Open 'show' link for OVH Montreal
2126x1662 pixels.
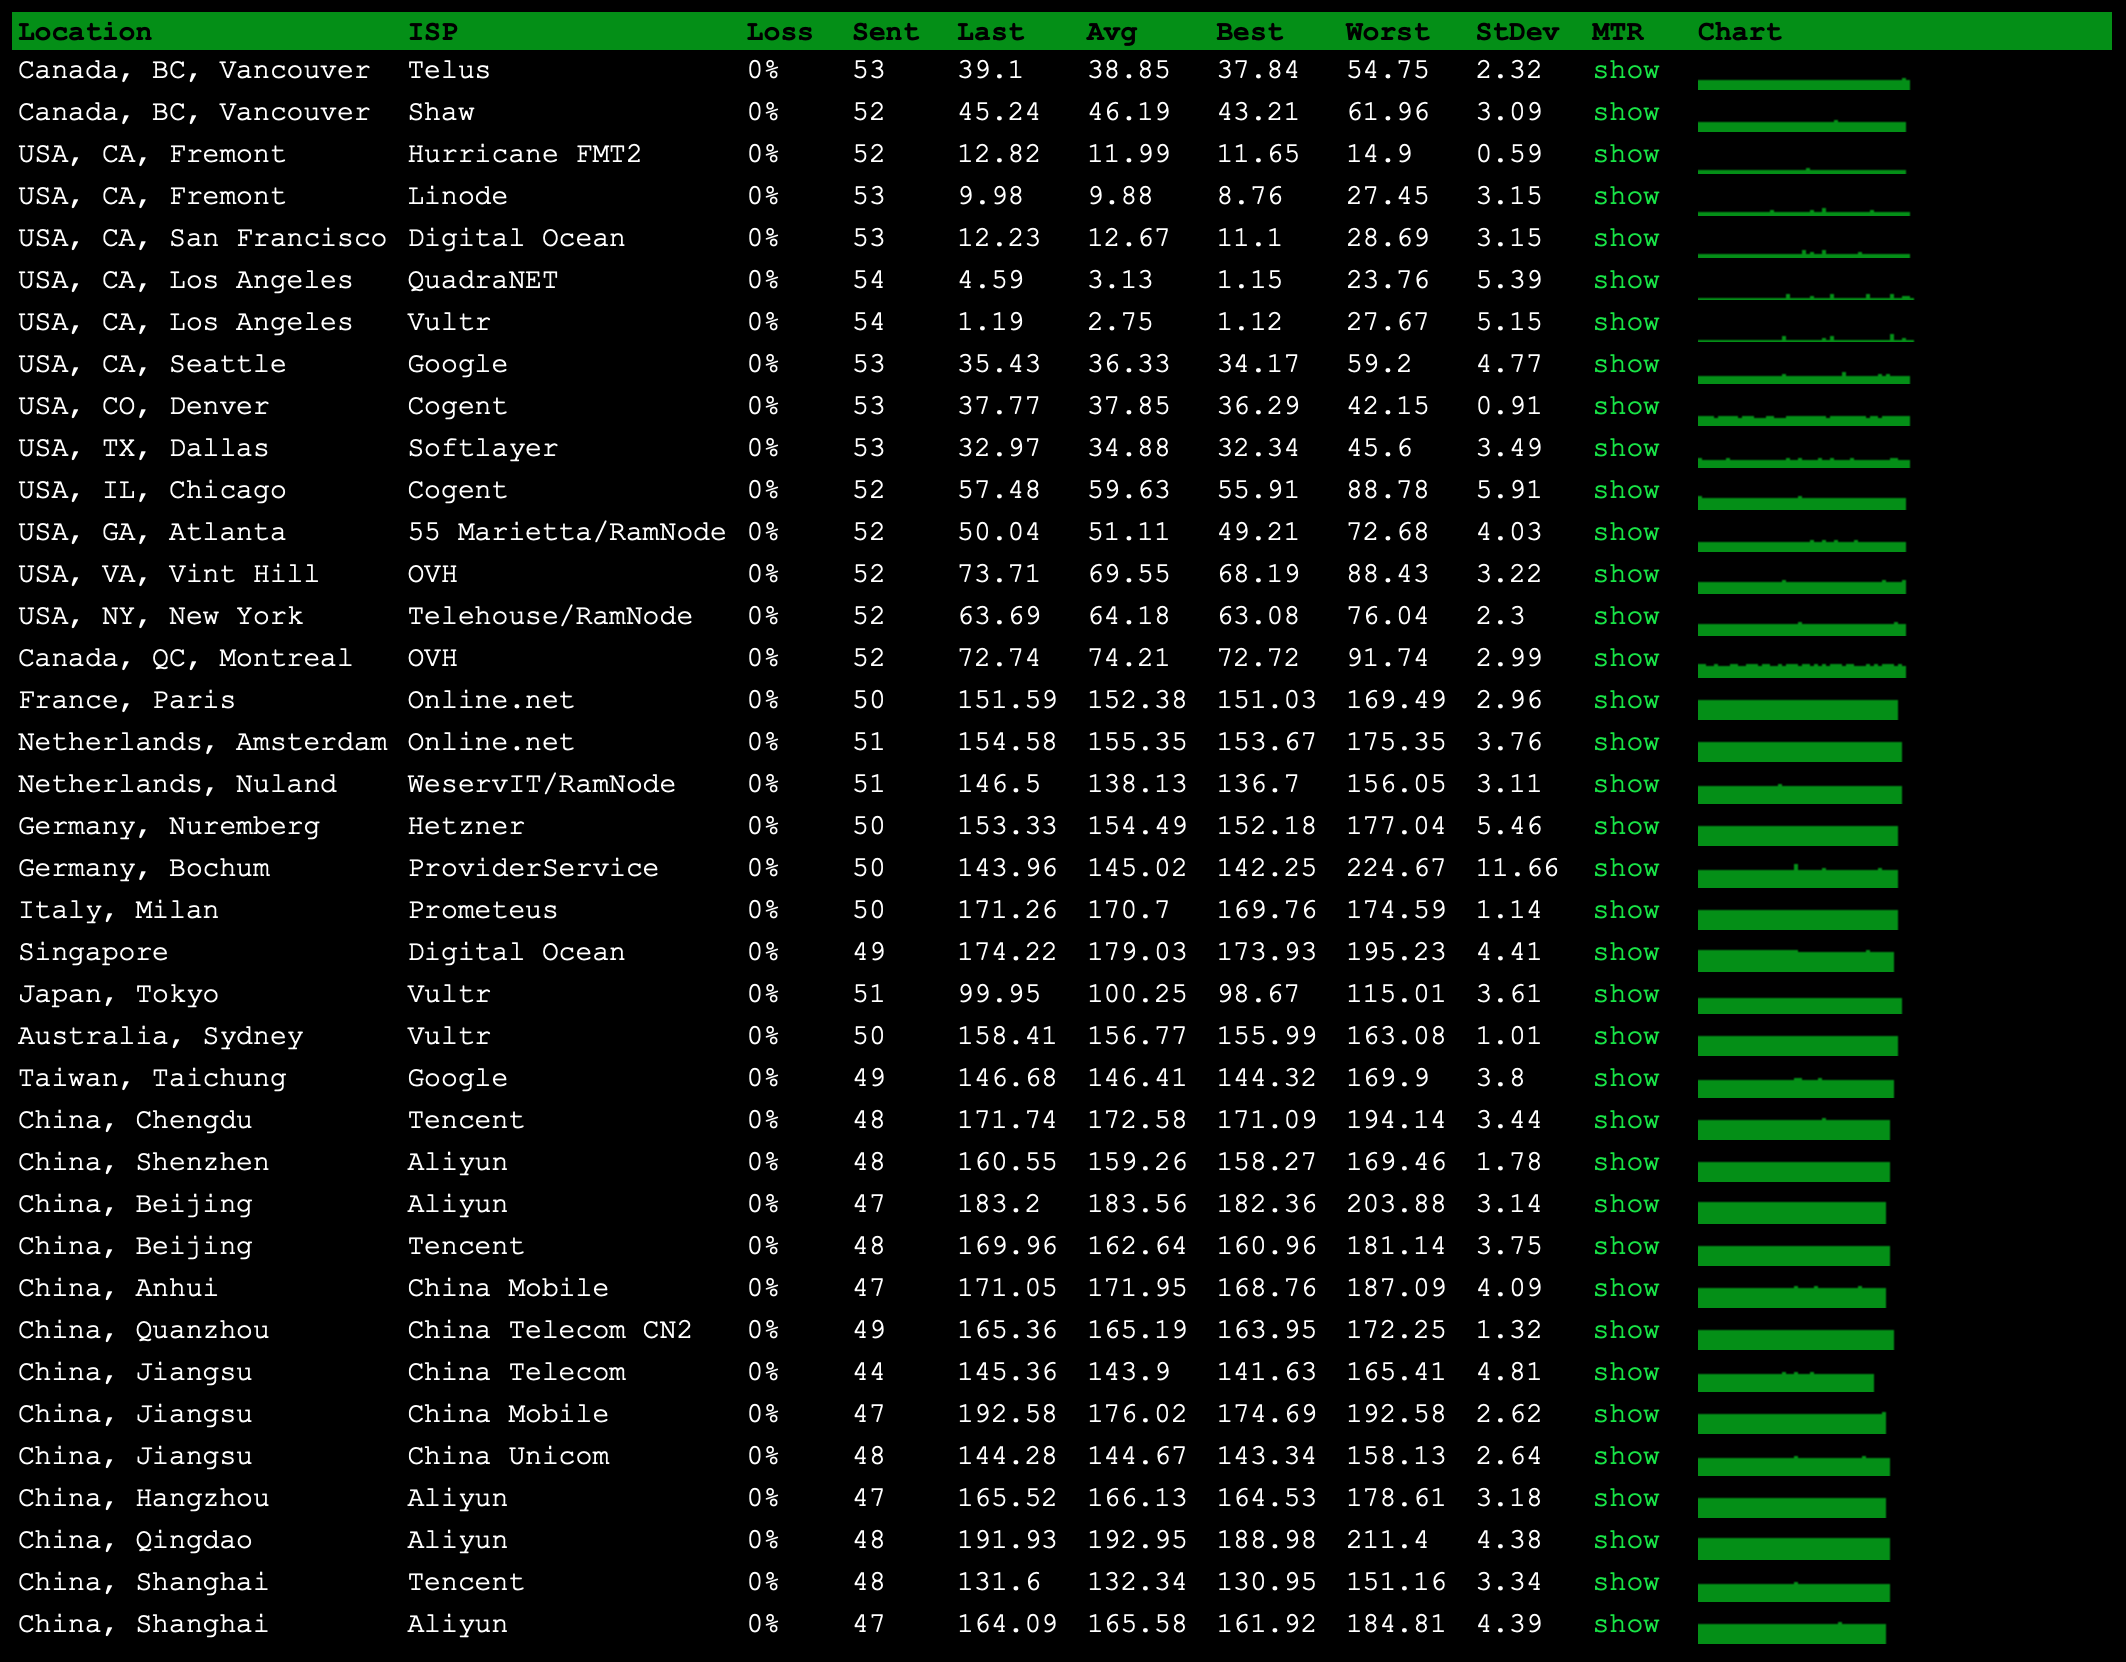1625,658
